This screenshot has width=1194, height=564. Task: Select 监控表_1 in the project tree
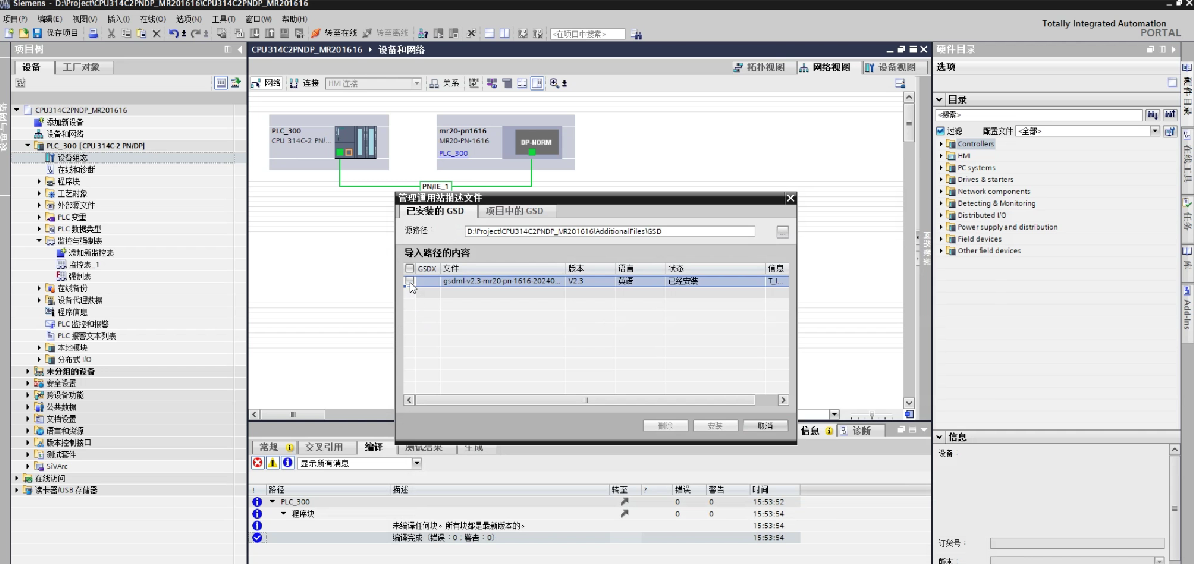[x=84, y=264]
